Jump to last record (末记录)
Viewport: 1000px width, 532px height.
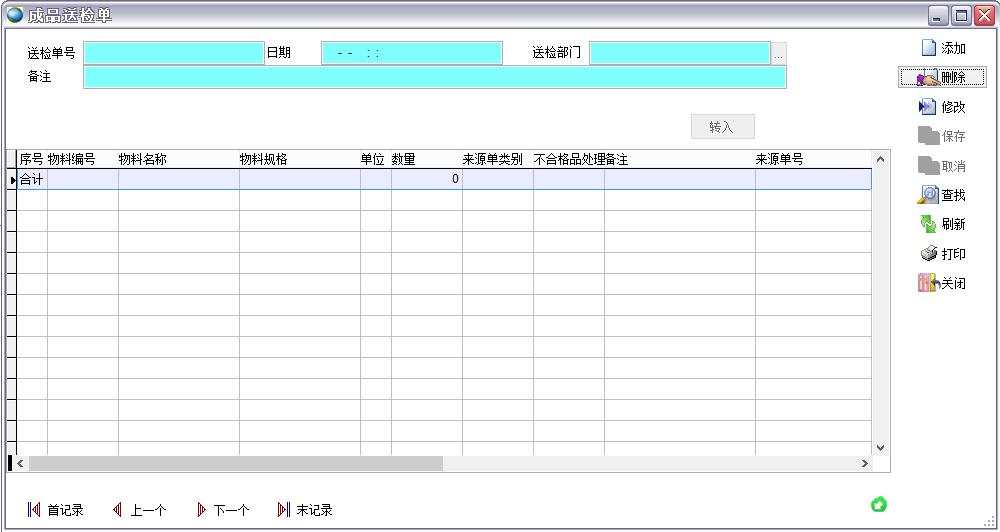coord(284,510)
